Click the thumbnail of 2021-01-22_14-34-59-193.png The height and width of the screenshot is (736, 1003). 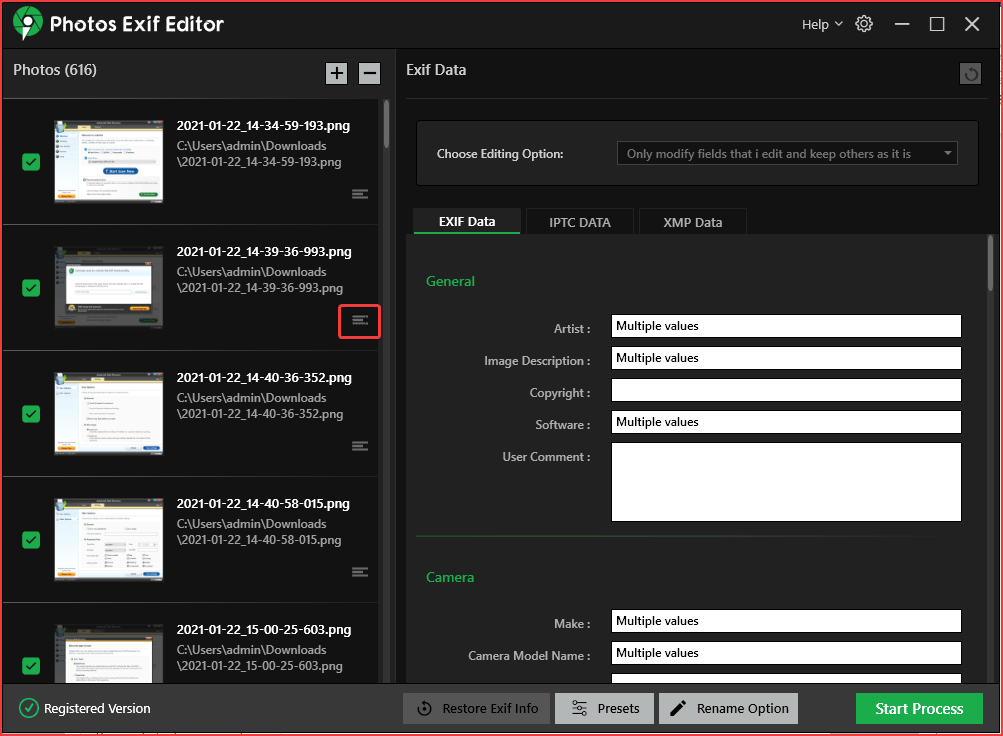[108, 161]
